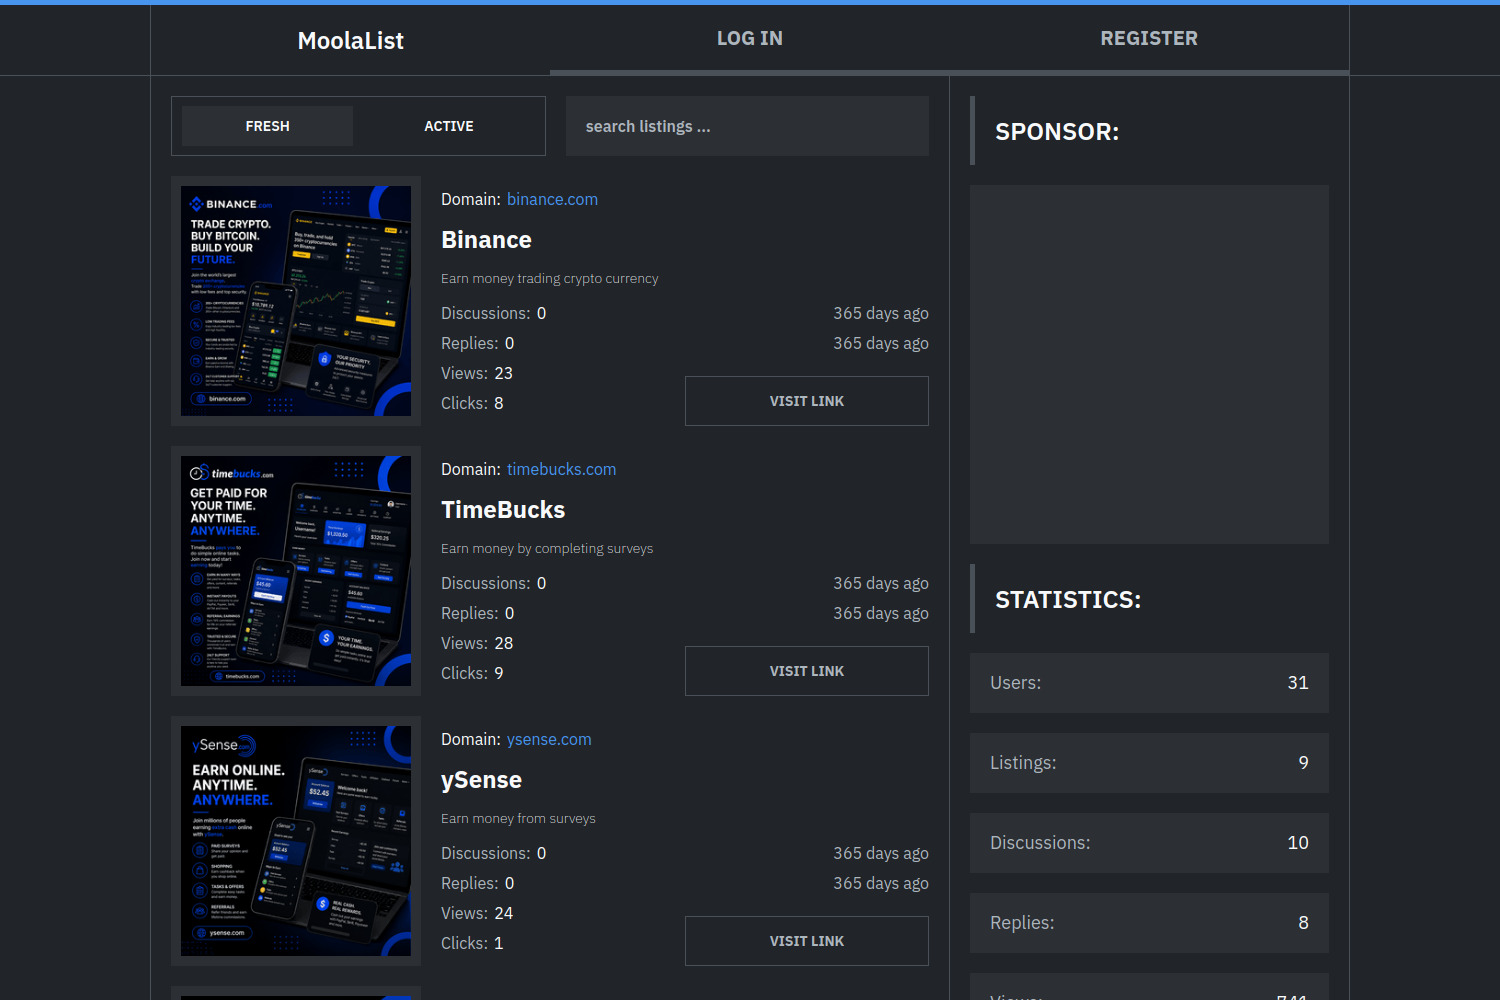This screenshot has width=1500, height=1000.
Task: Open the TimeBucks listing title
Action: (x=503, y=510)
